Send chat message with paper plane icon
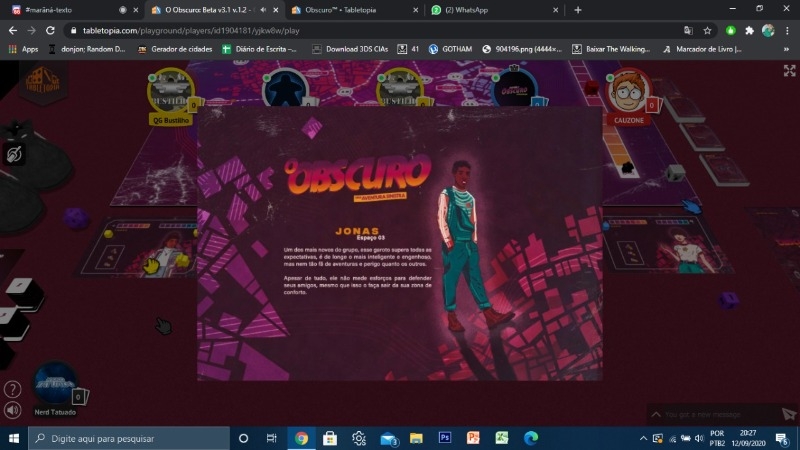Viewport: 800px width, 450px height. (789, 414)
